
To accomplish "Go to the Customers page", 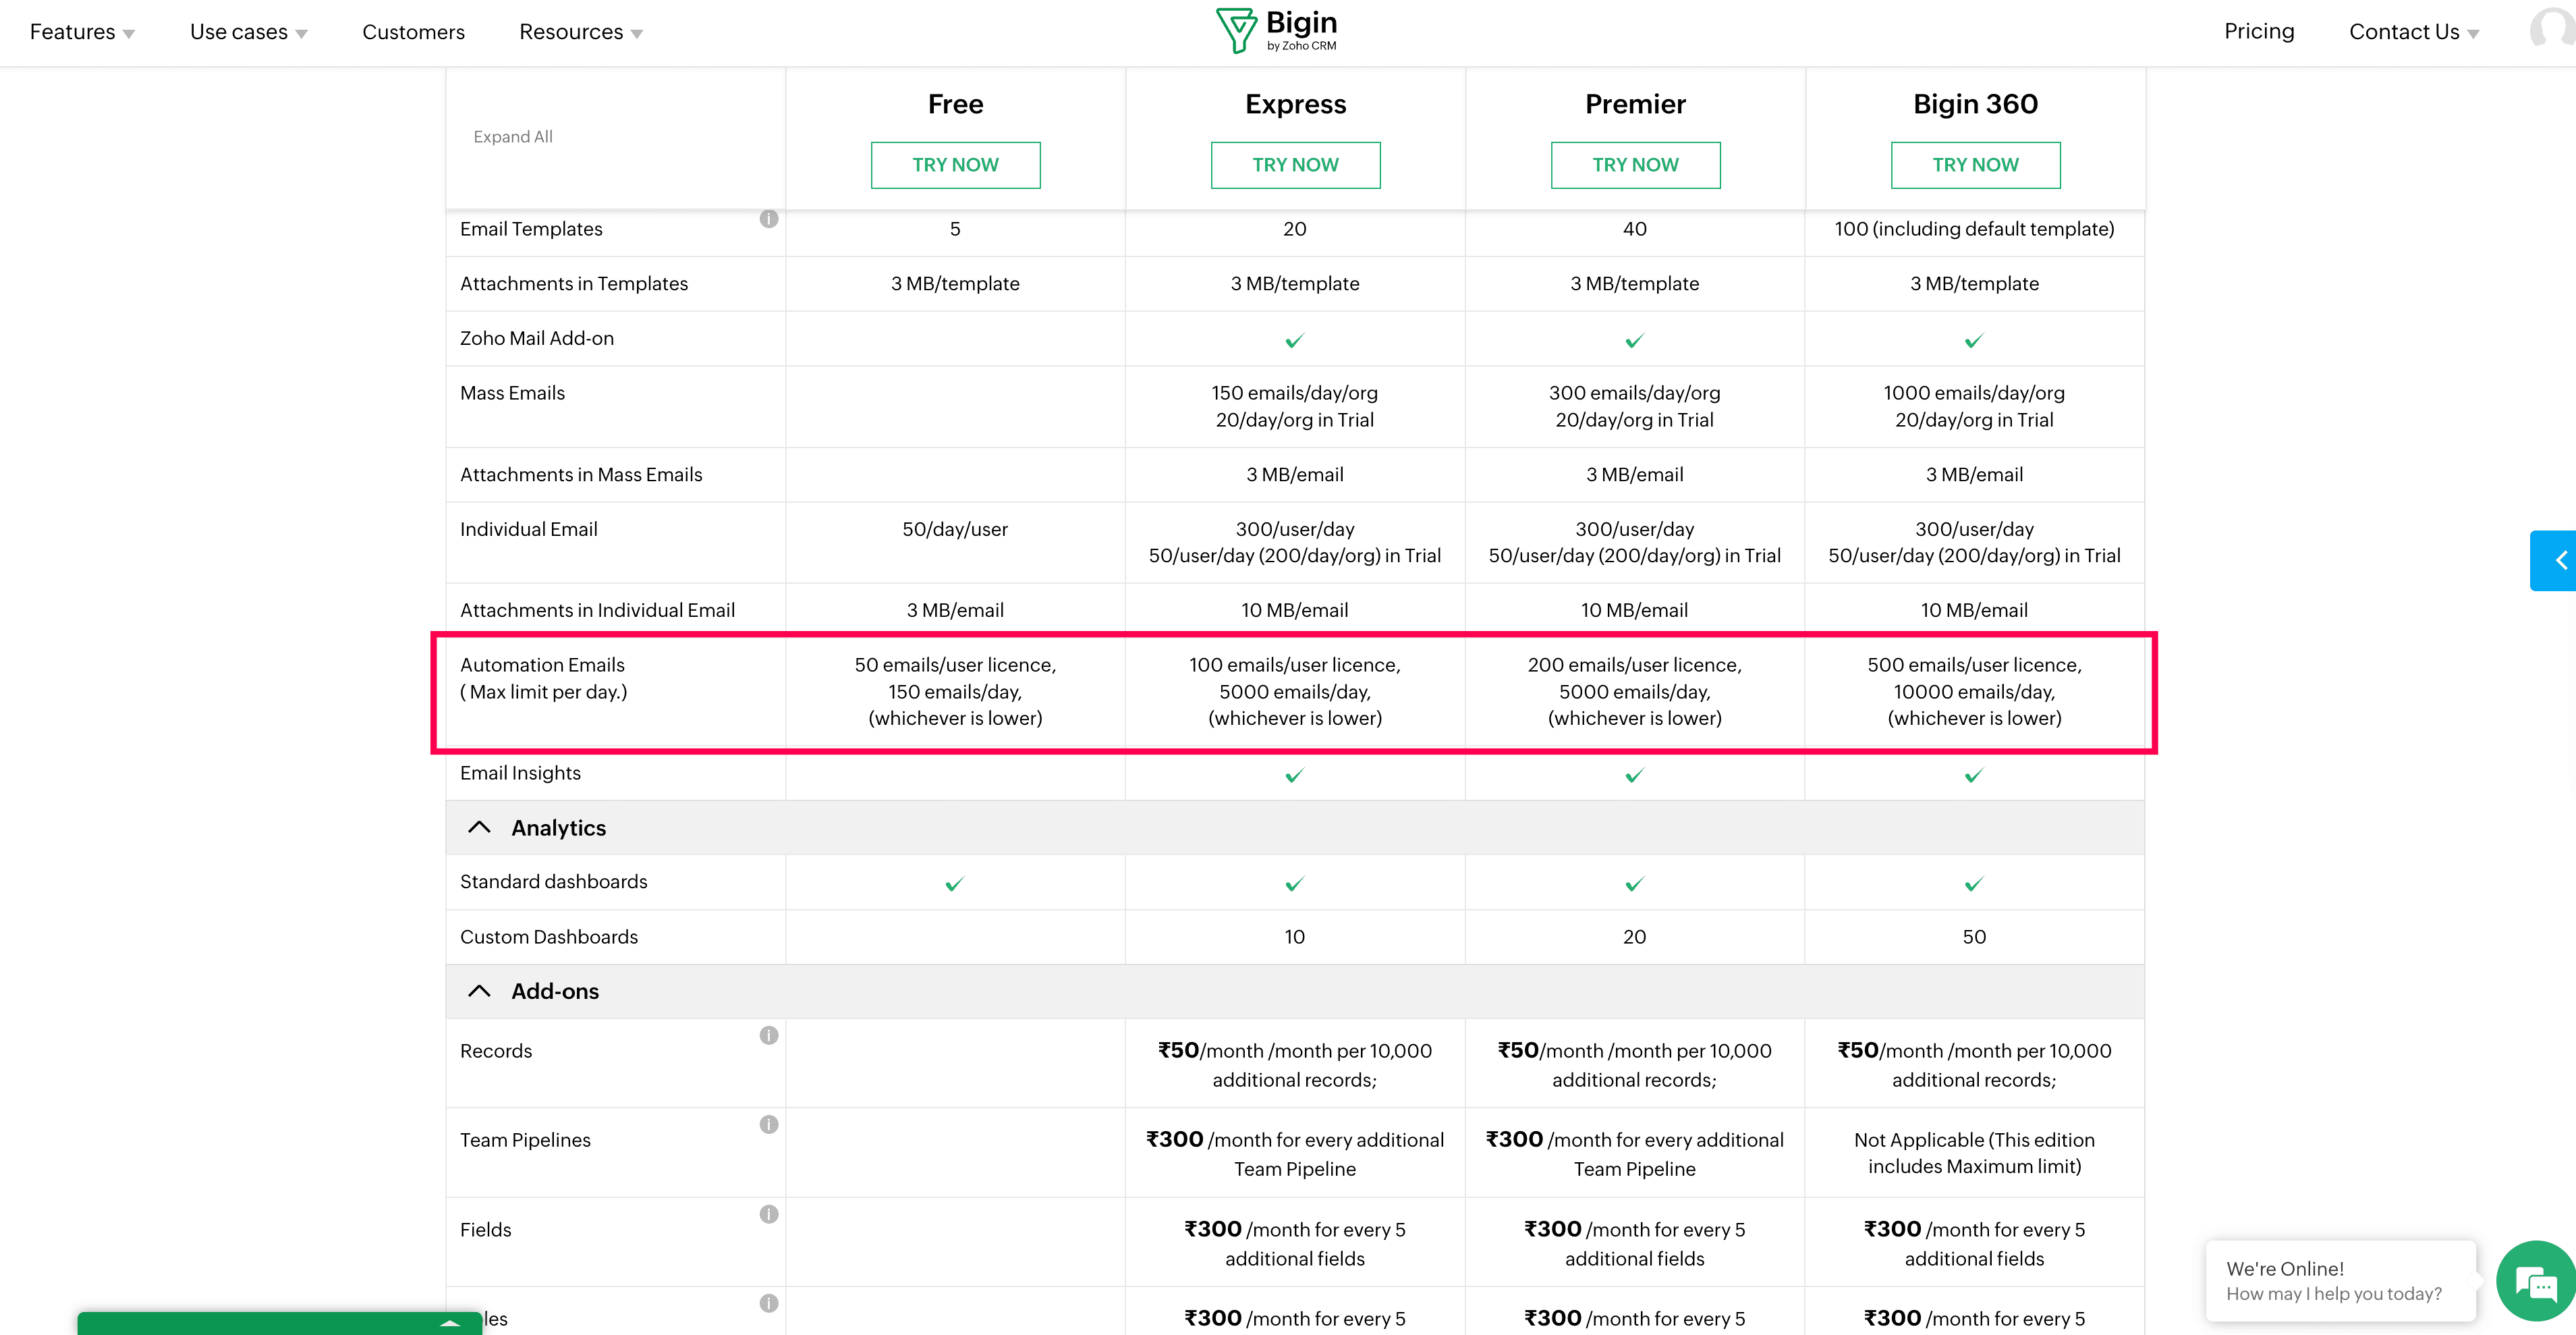I will [413, 32].
